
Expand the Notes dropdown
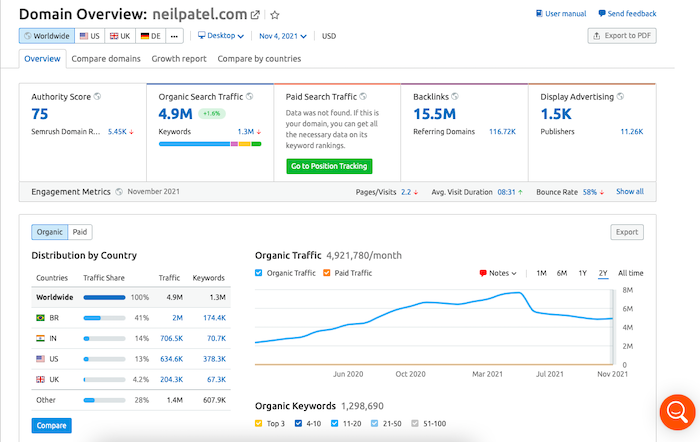tap(498, 273)
